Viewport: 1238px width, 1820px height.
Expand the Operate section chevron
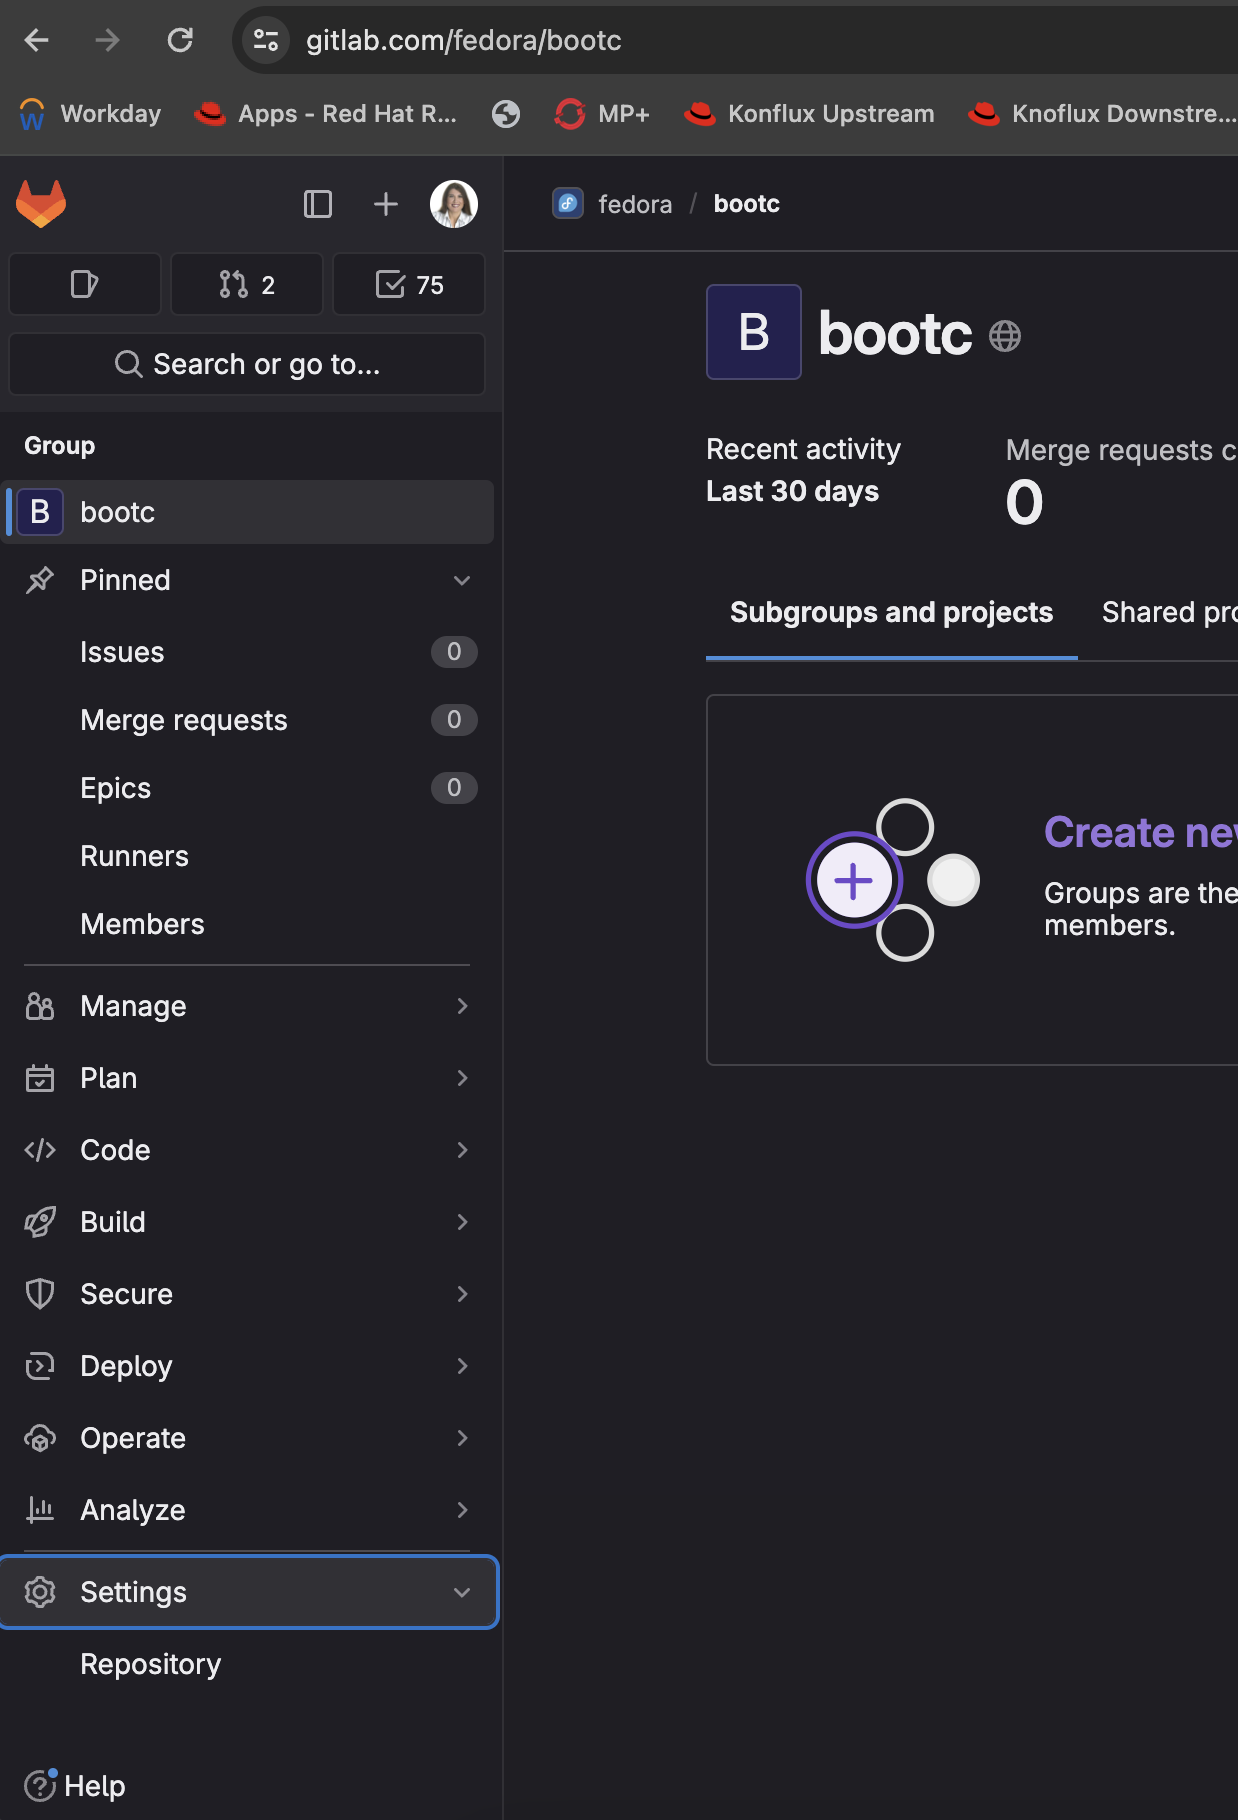coord(462,1438)
